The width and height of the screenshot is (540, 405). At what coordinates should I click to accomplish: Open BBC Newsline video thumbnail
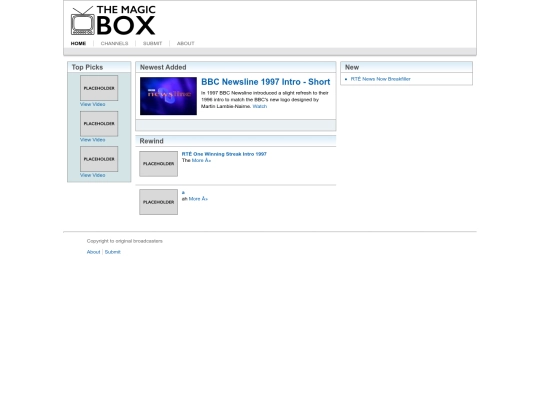(168, 96)
